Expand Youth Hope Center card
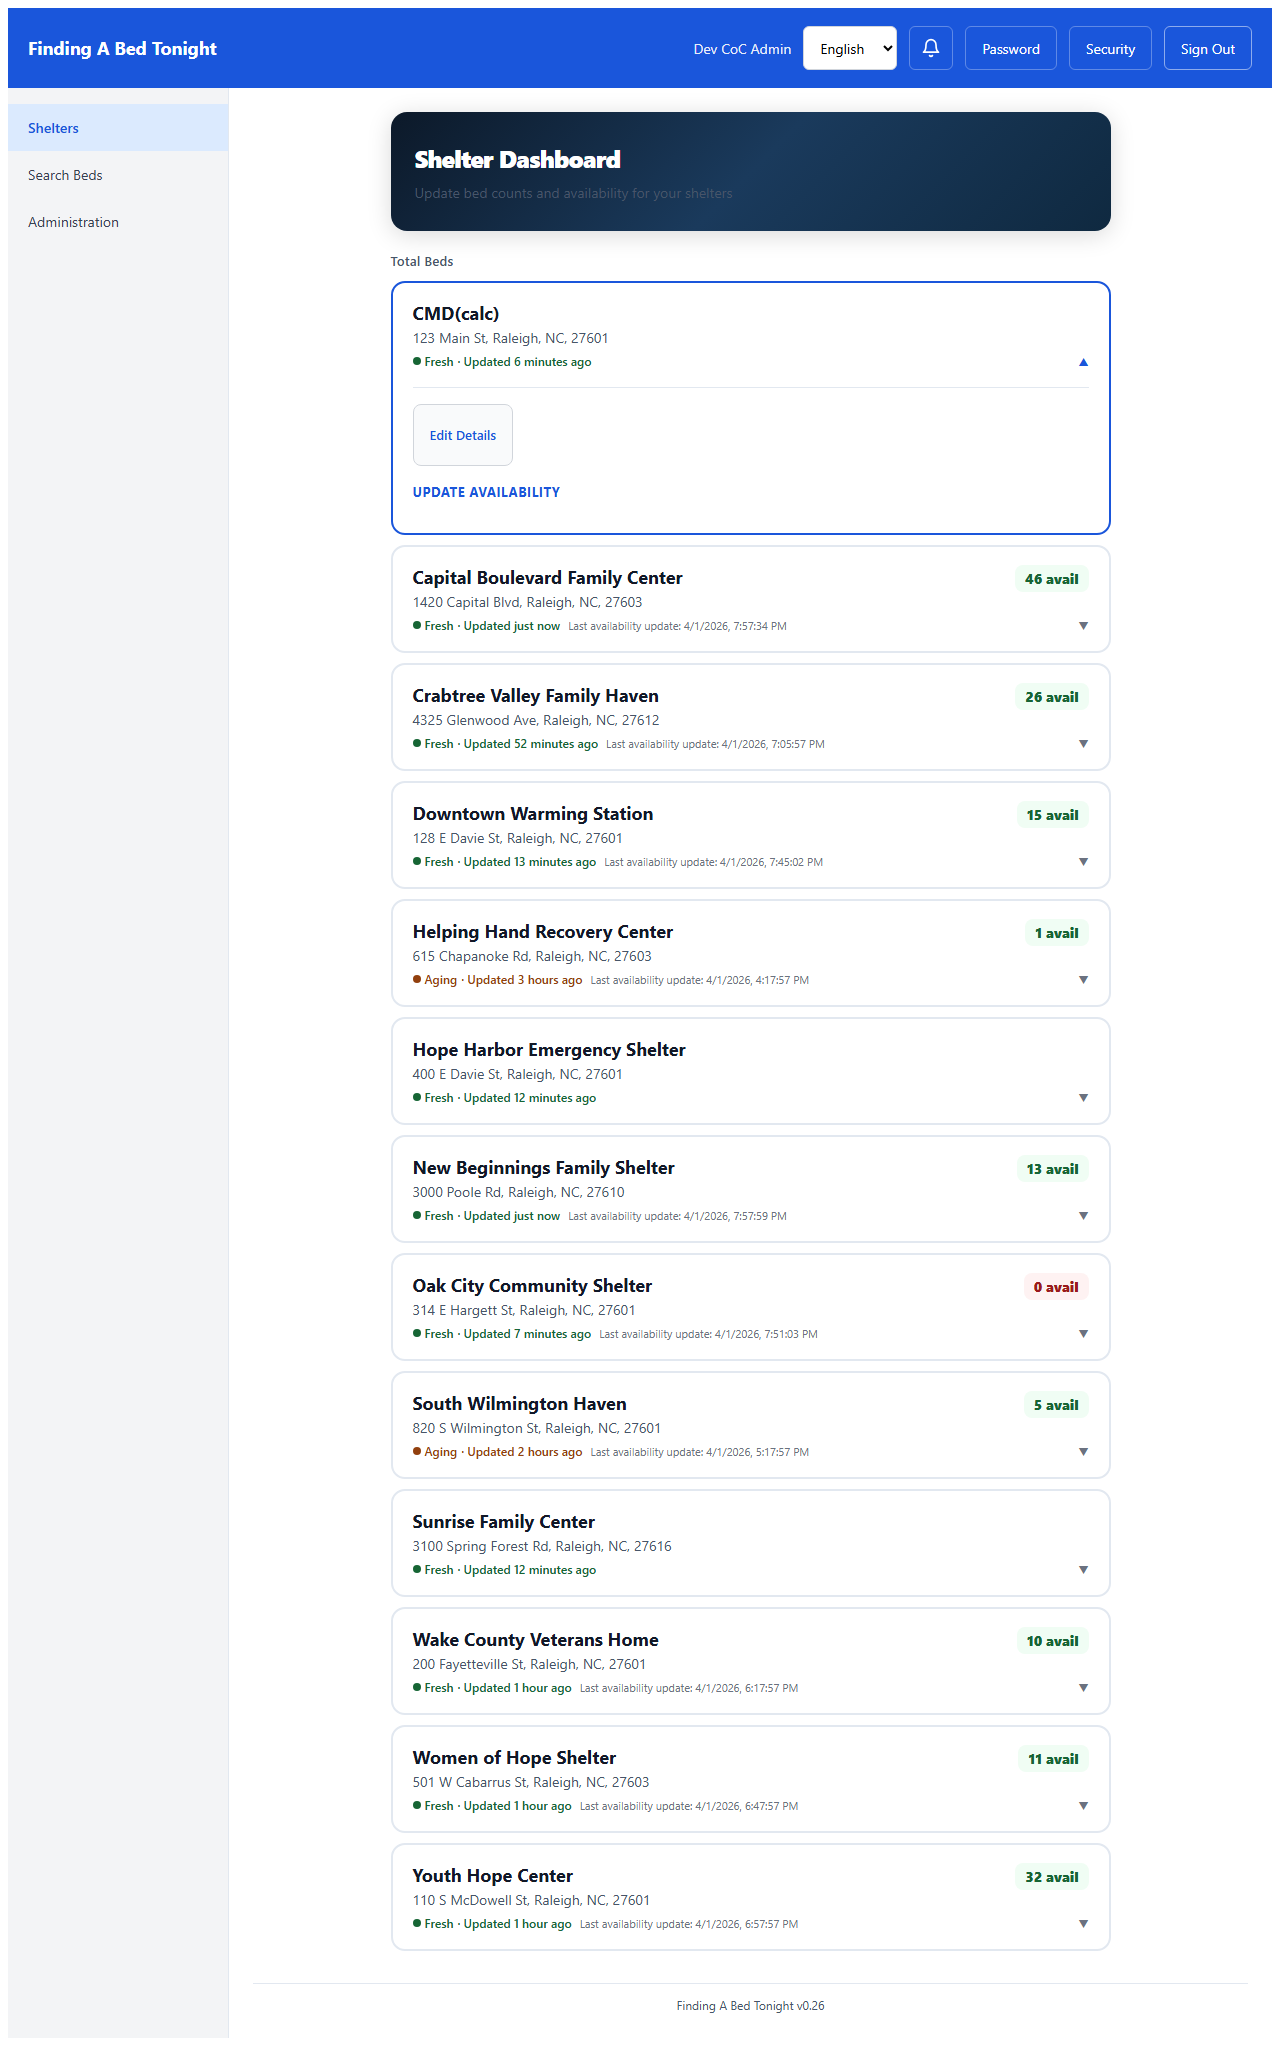1280x2046 pixels. click(1083, 1924)
